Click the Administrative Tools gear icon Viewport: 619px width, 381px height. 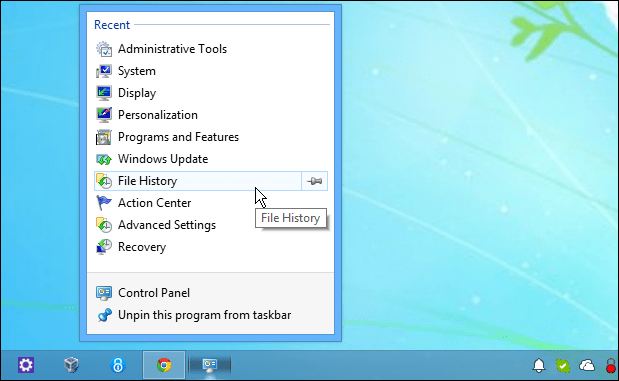104,49
